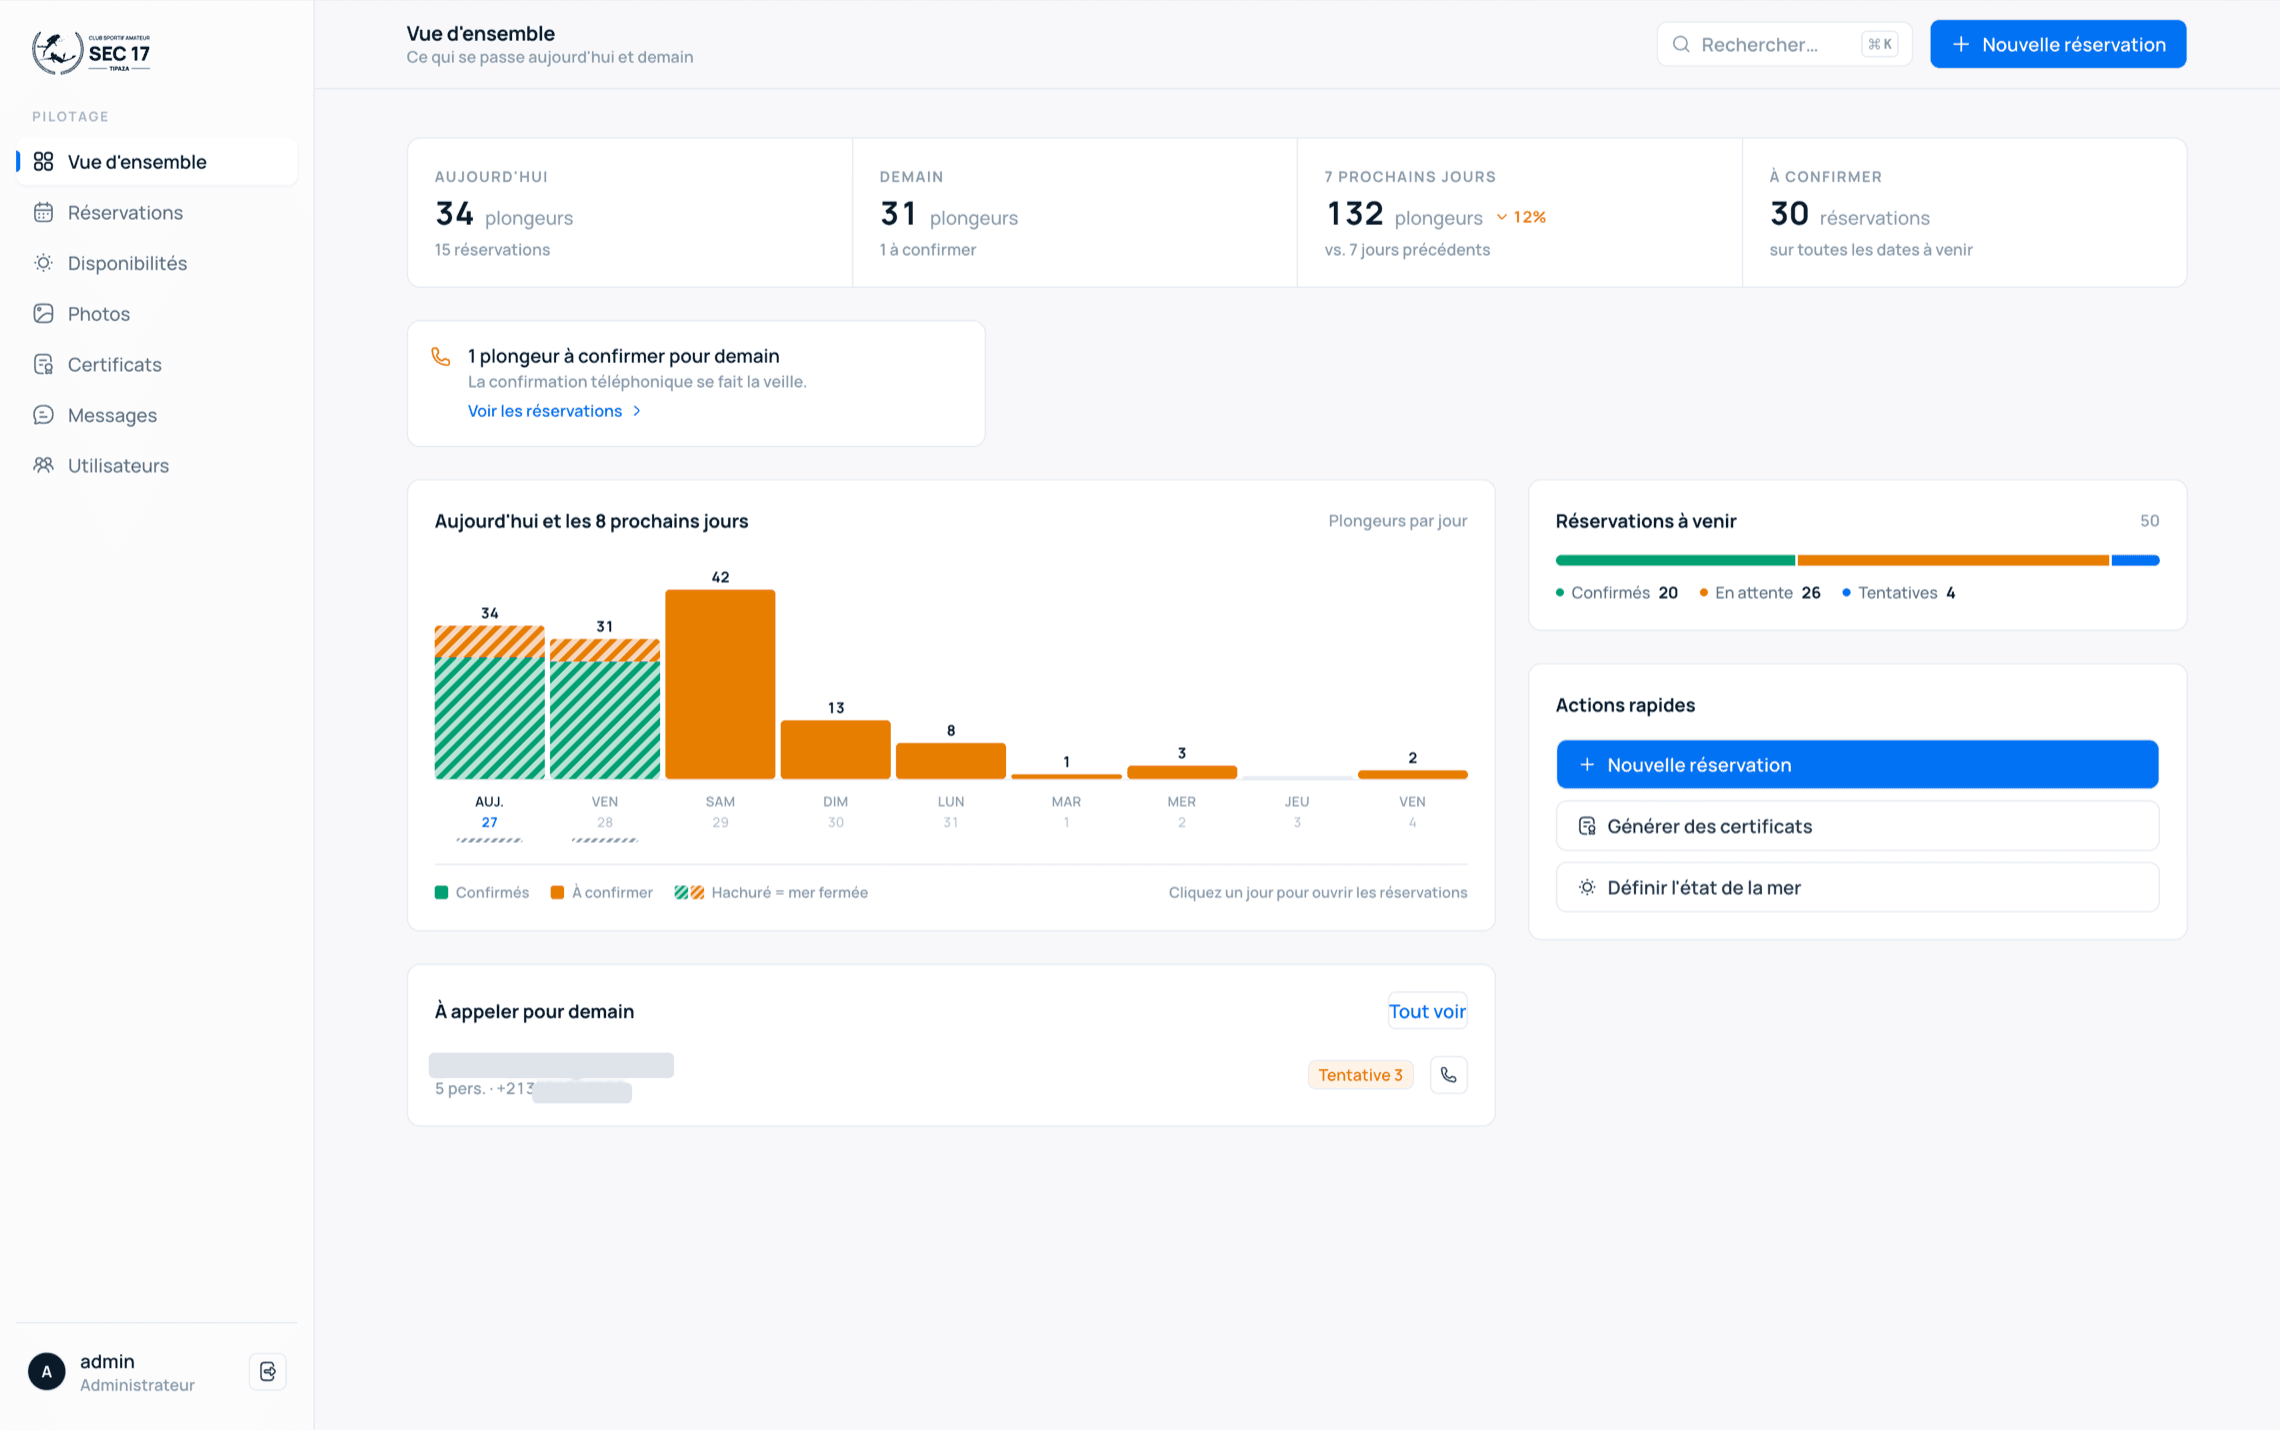The width and height of the screenshot is (2280, 1430).
Task: Click the Utilisateurs people icon
Action: click(43, 465)
